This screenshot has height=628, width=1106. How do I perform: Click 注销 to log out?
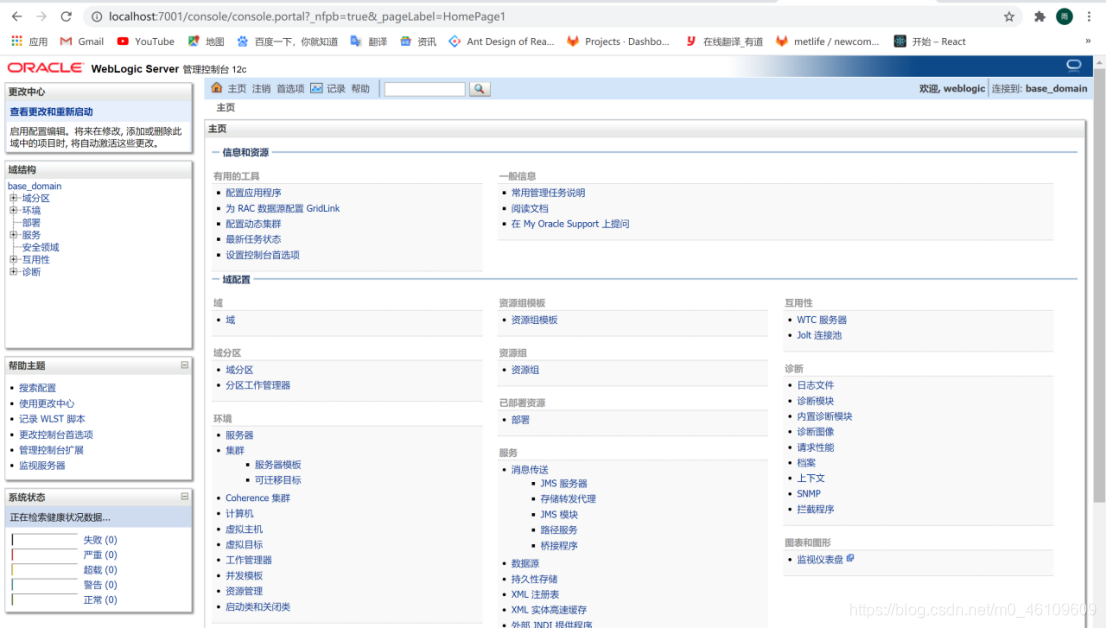[x=261, y=89]
